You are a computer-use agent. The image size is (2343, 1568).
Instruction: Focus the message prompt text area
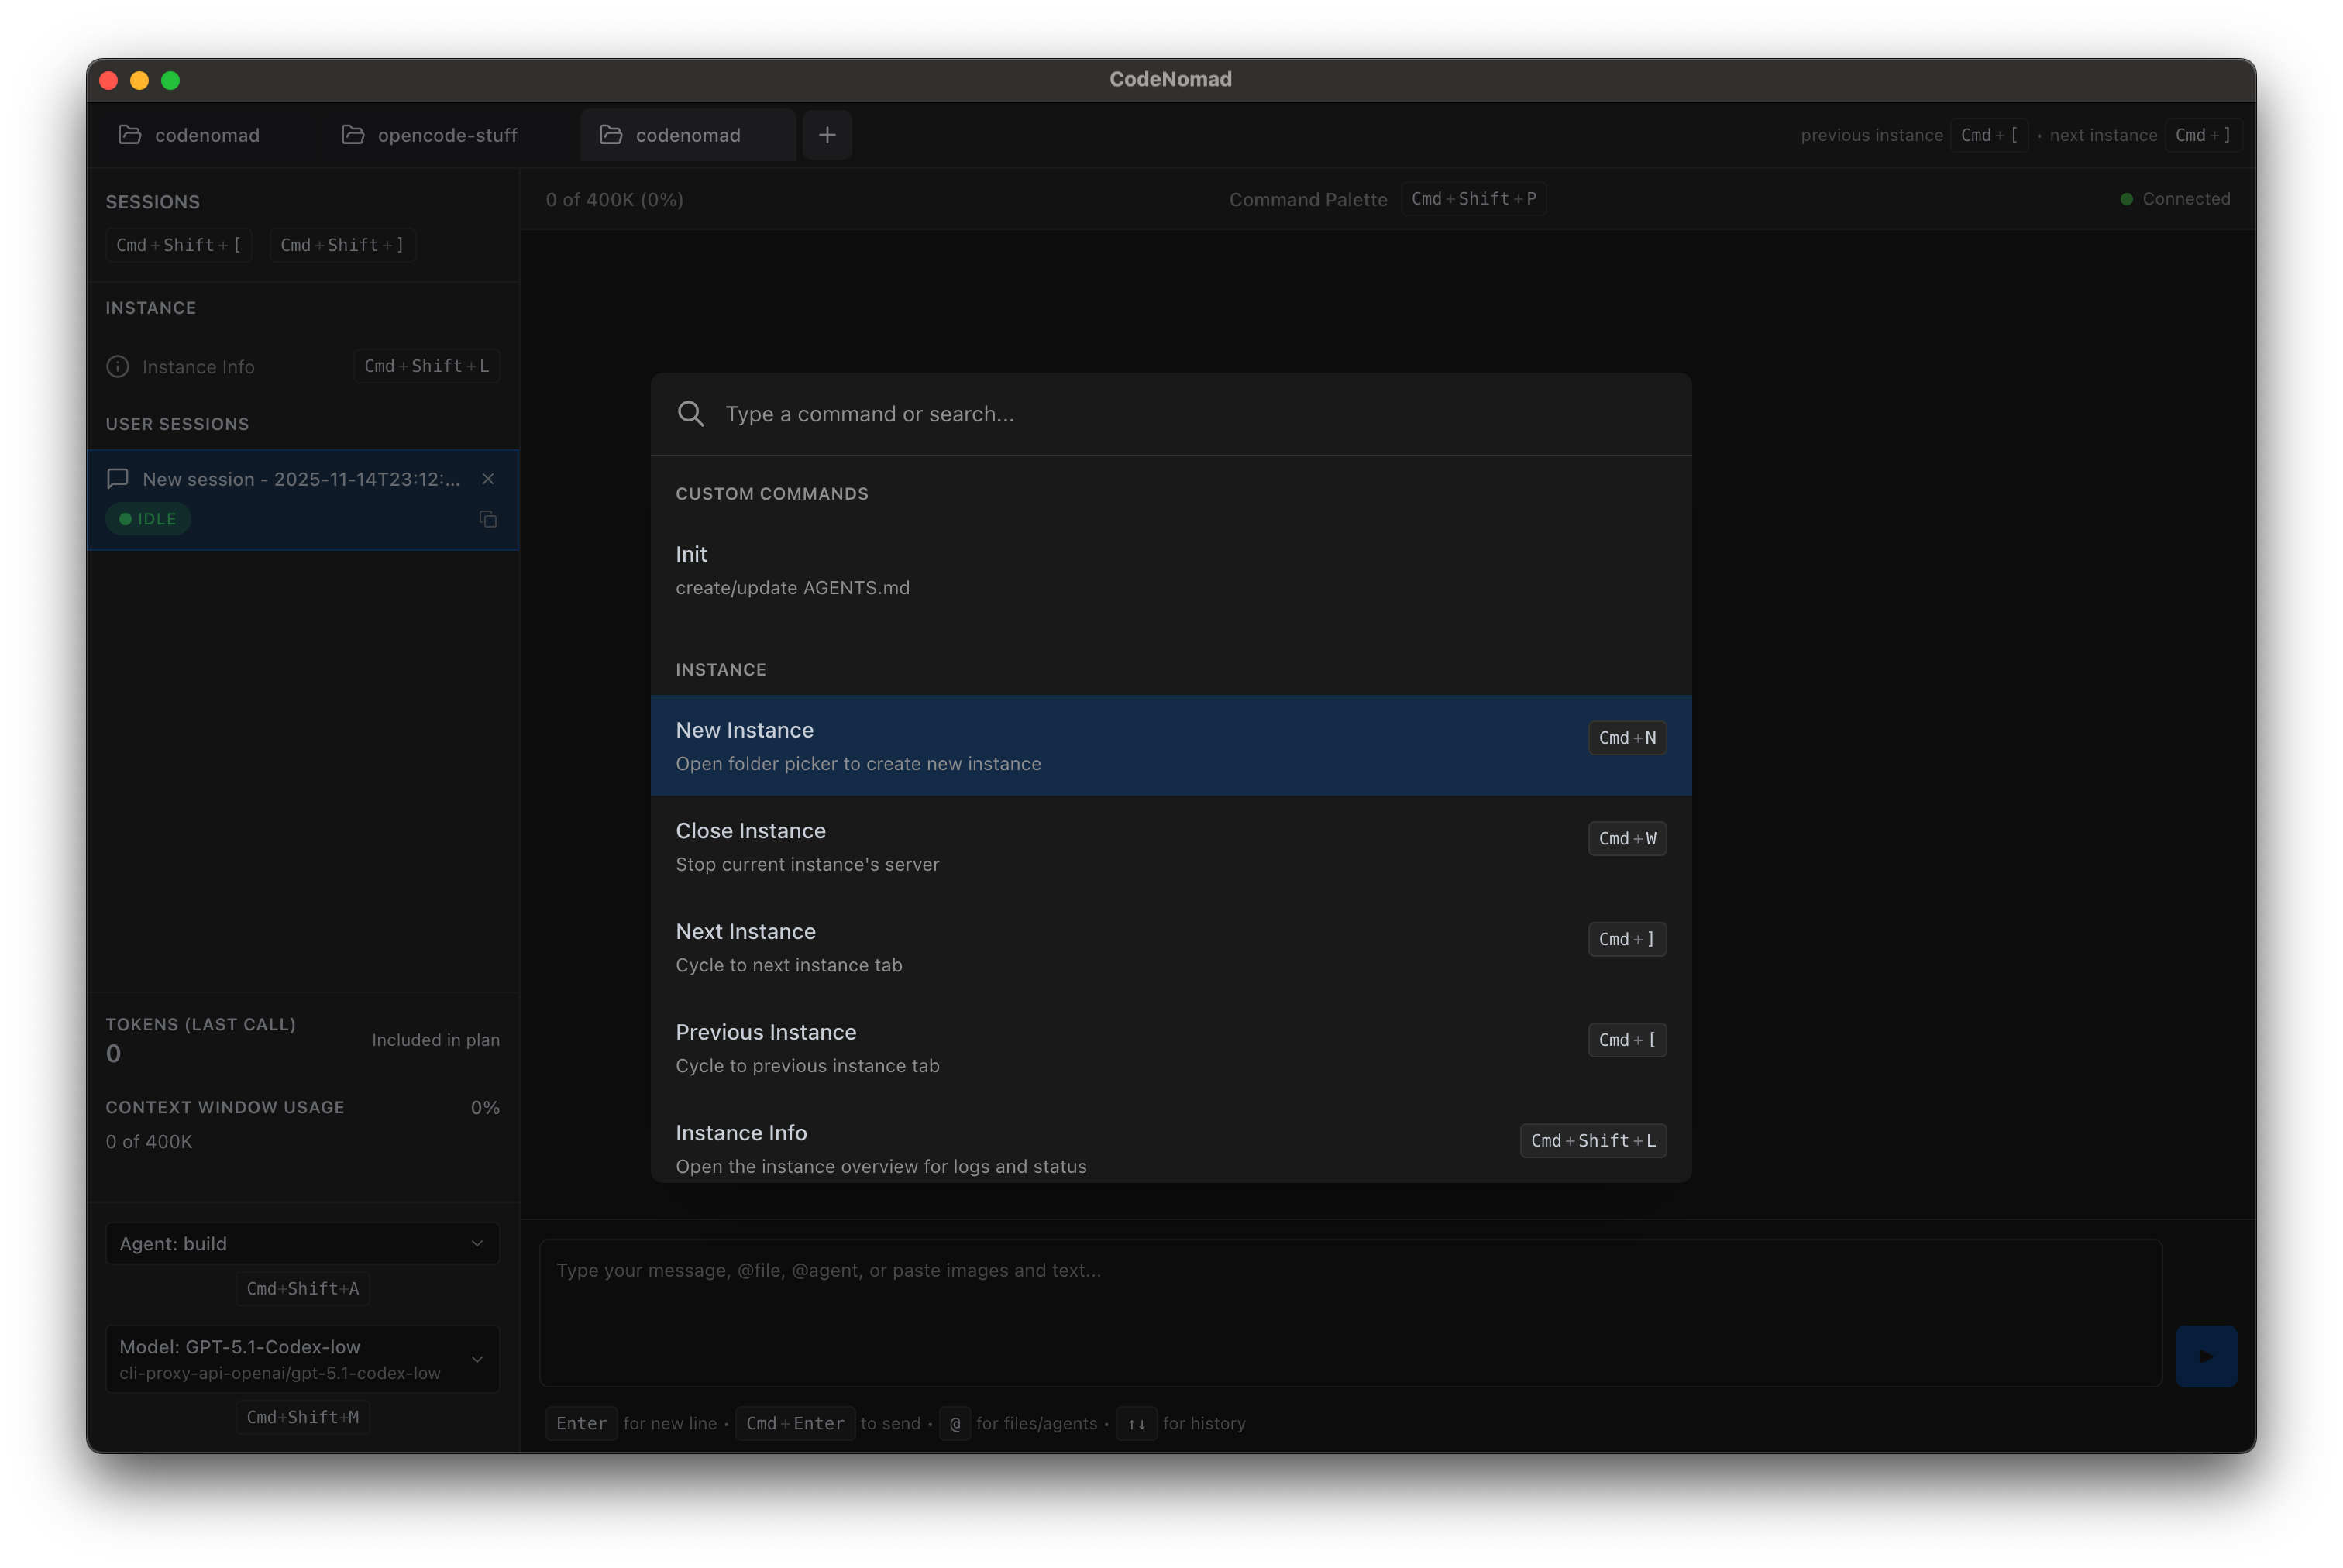click(x=1350, y=1312)
